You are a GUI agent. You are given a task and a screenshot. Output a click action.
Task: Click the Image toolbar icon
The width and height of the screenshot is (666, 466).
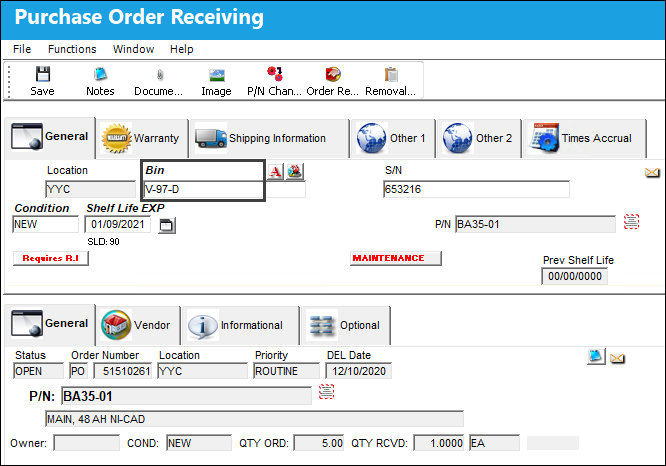point(217,81)
